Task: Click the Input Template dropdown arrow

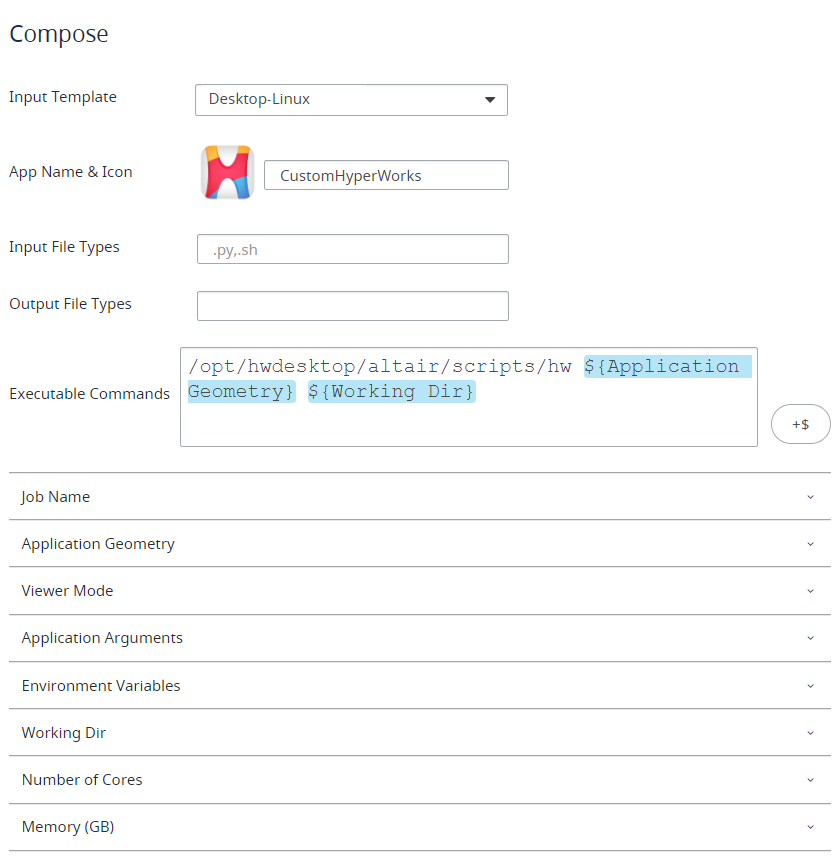Action: pos(490,100)
